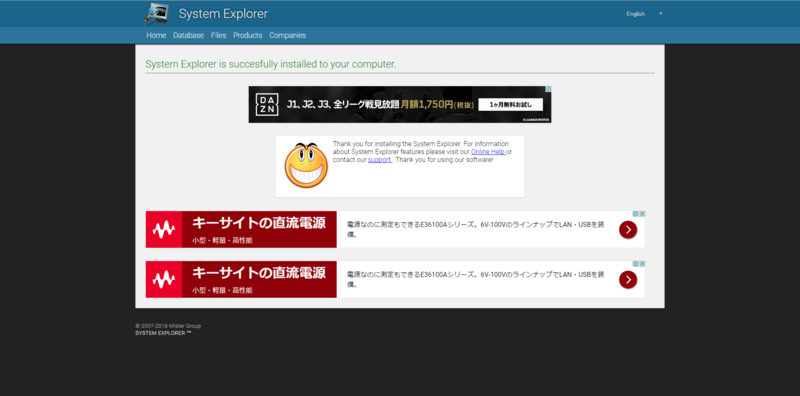The height and width of the screenshot is (396, 800).
Task: Click the E36100A description text in first ad
Action: (476, 229)
